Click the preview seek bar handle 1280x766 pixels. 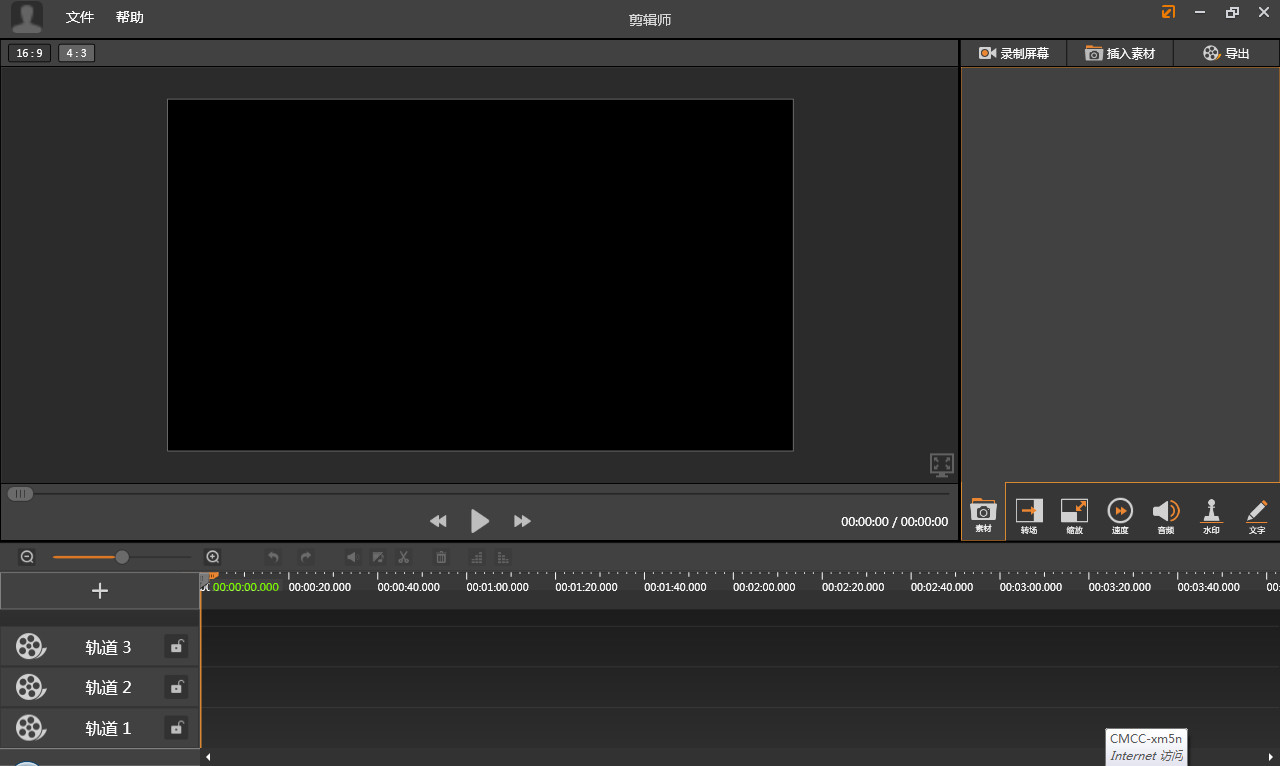[20, 493]
